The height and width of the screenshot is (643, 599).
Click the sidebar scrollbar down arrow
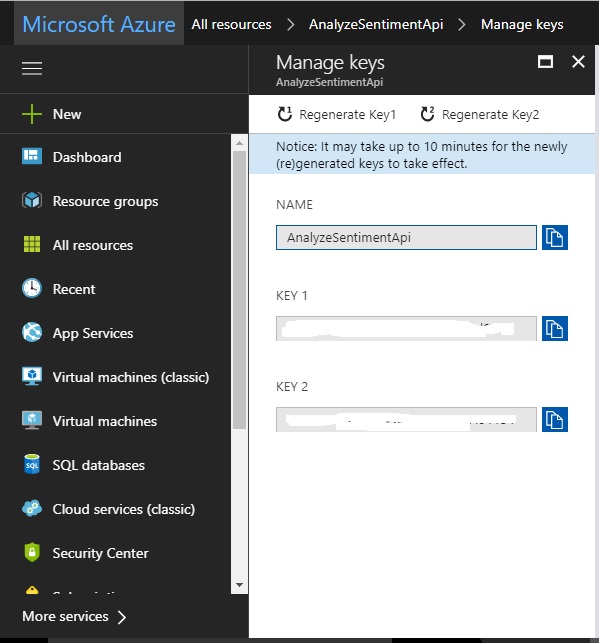(x=239, y=585)
